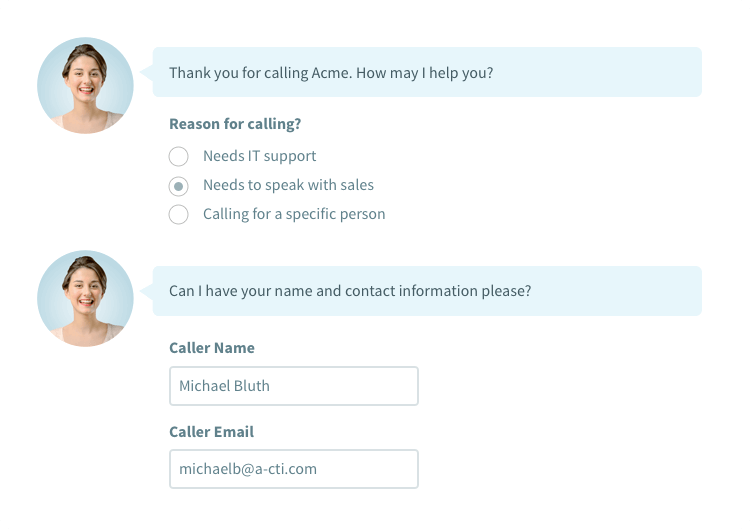Click the top agent avatar photo
Screen dimensions: 750x529
click(85, 86)
